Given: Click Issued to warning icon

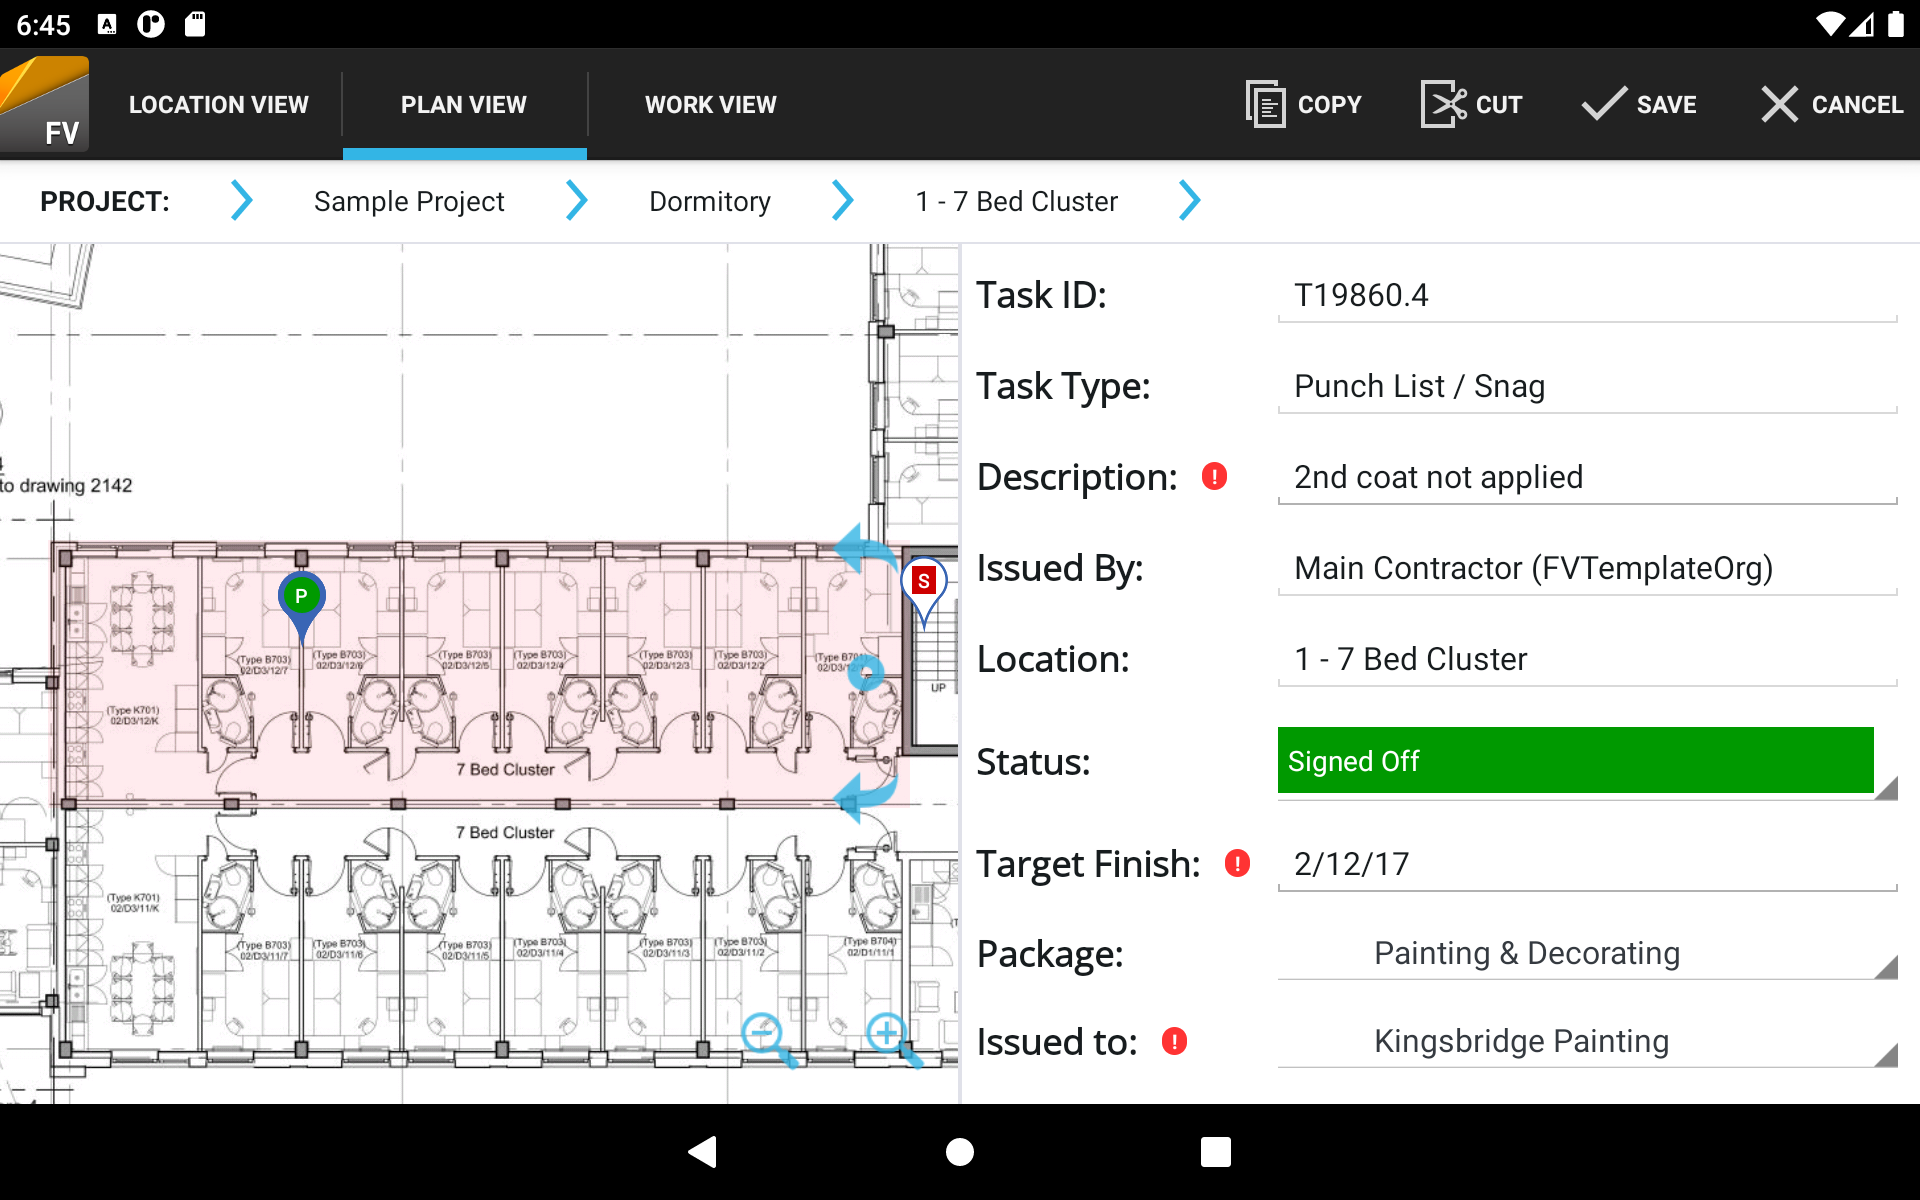Looking at the screenshot, I should [x=1174, y=1041].
